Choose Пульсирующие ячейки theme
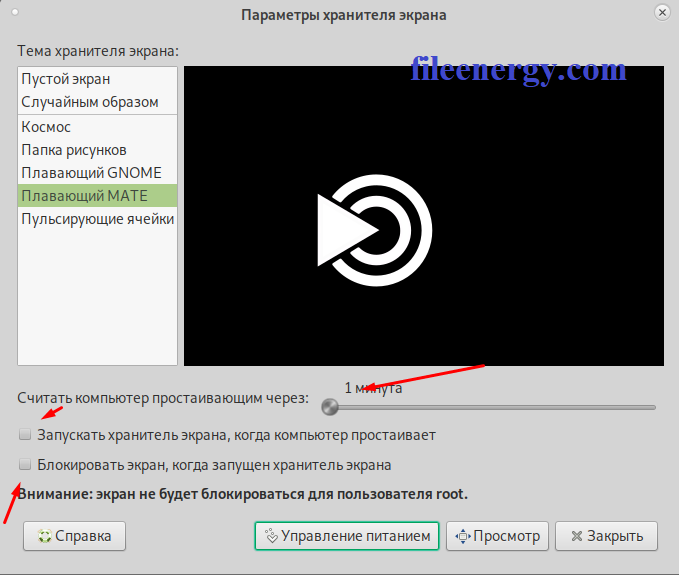679x575 pixels. click(97, 219)
